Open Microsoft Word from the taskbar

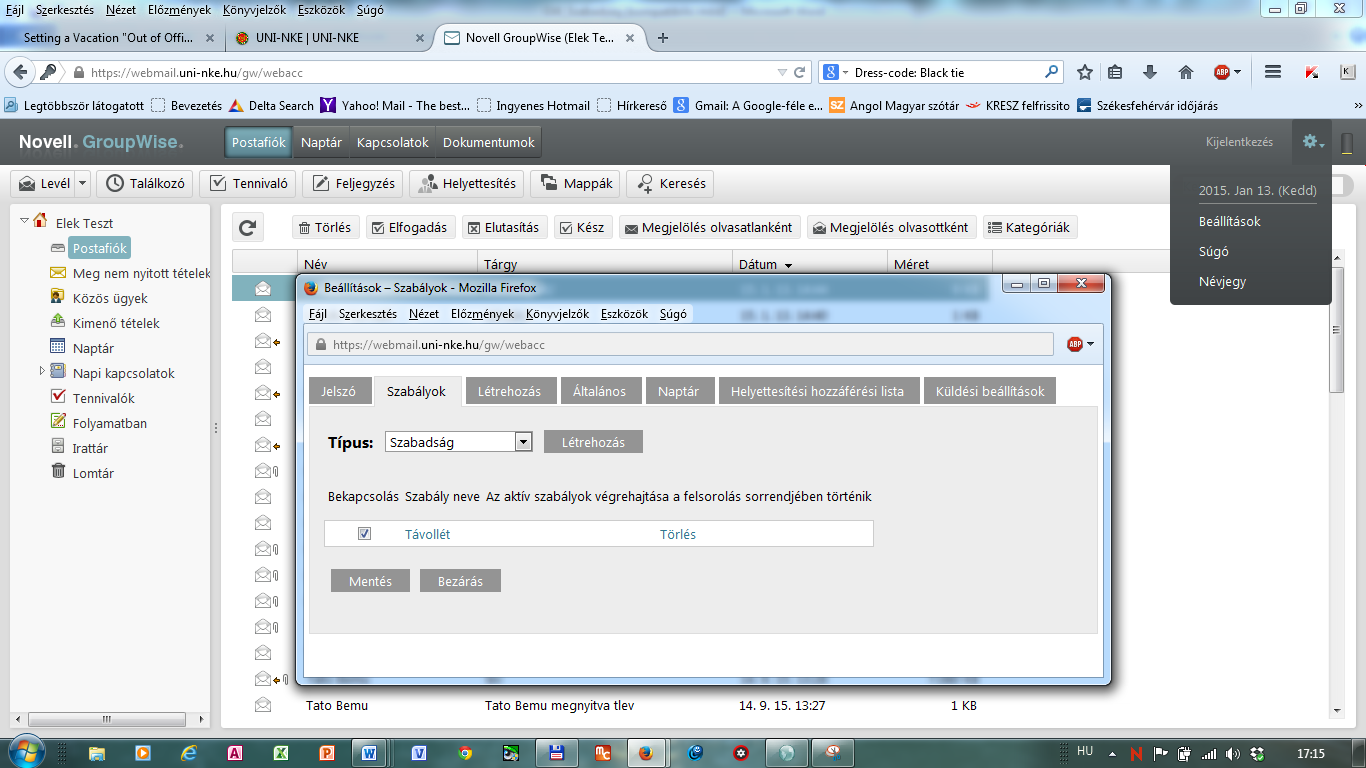371,752
